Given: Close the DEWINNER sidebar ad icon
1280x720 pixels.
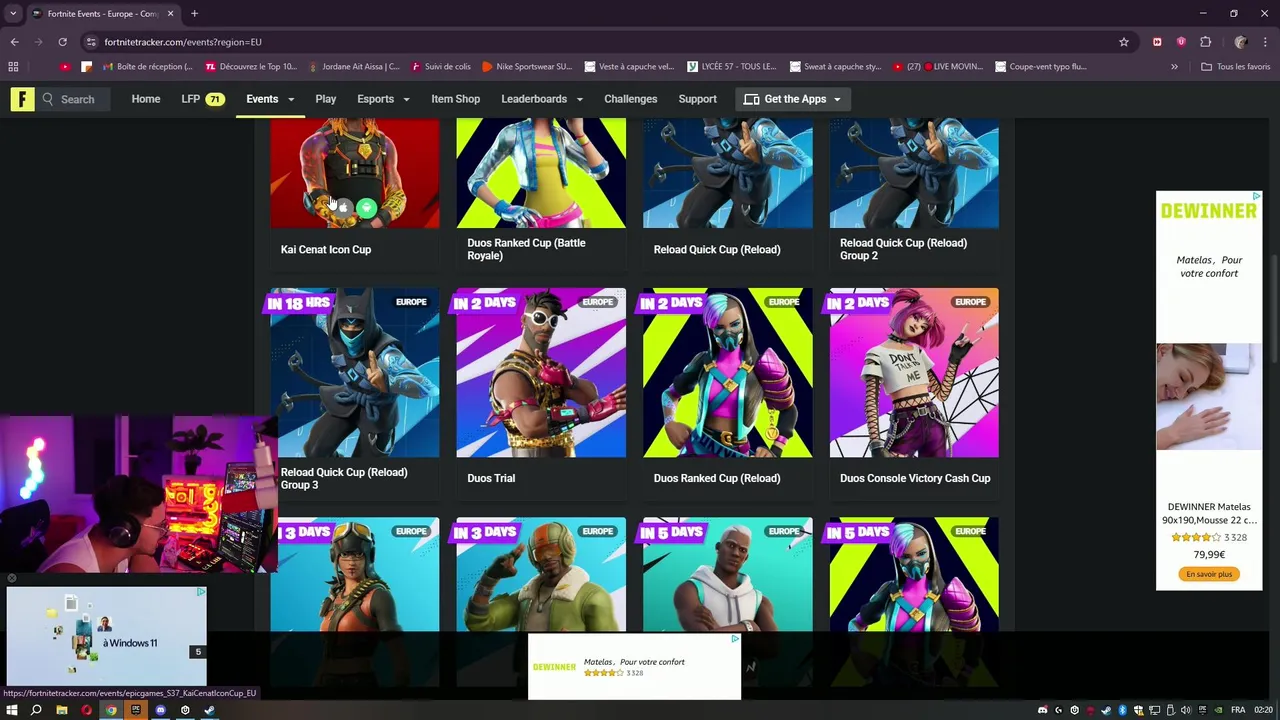Looking at the screenshot, I should coord(1256,197).
